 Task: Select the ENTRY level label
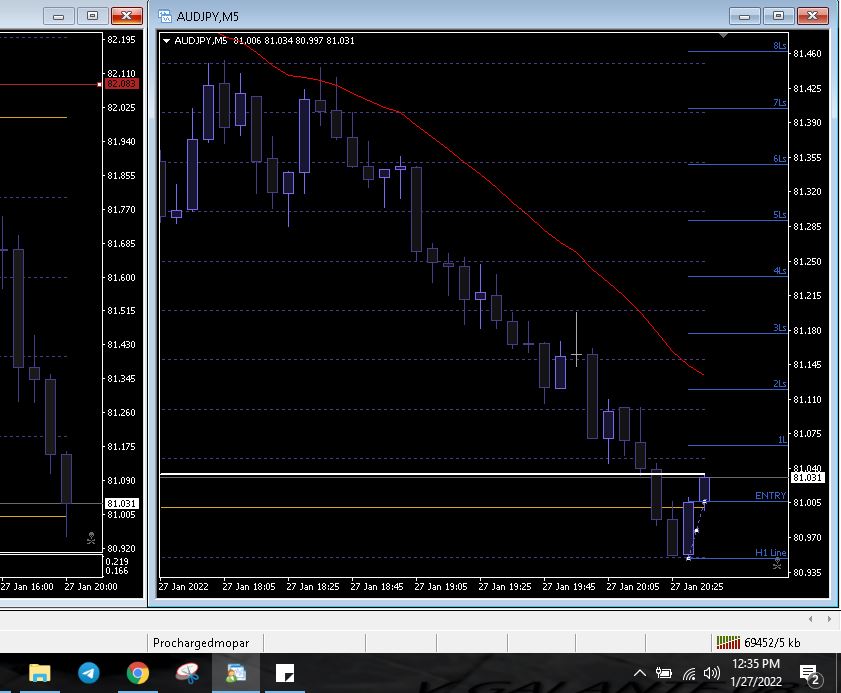tap(770, 496)
